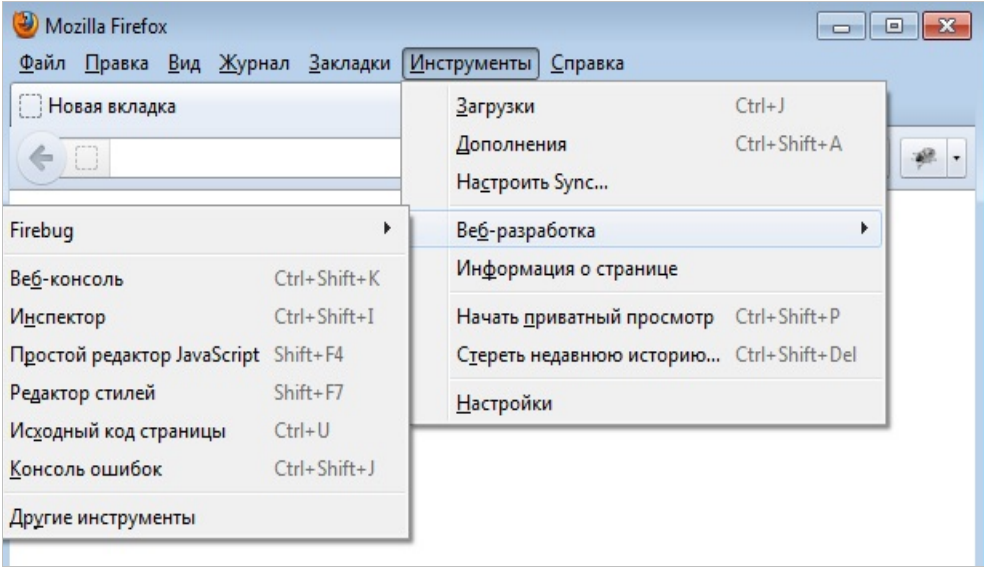
Task: Expand the Firebug submenu arrow
Action: (x=386, y=230)
